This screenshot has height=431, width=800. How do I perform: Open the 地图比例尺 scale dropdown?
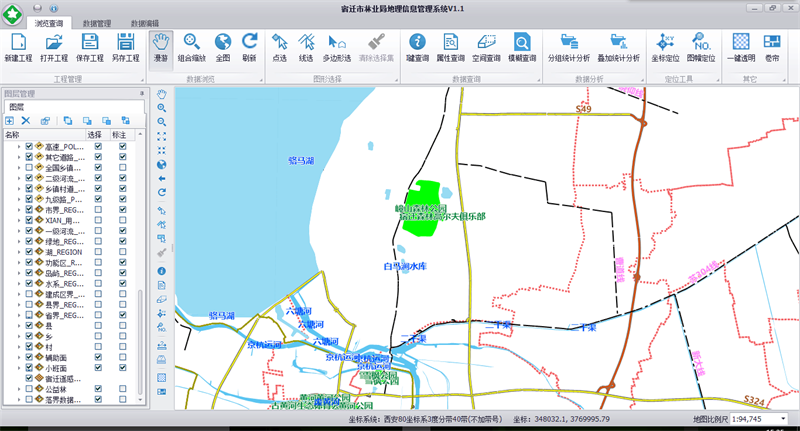coord(783,419)
